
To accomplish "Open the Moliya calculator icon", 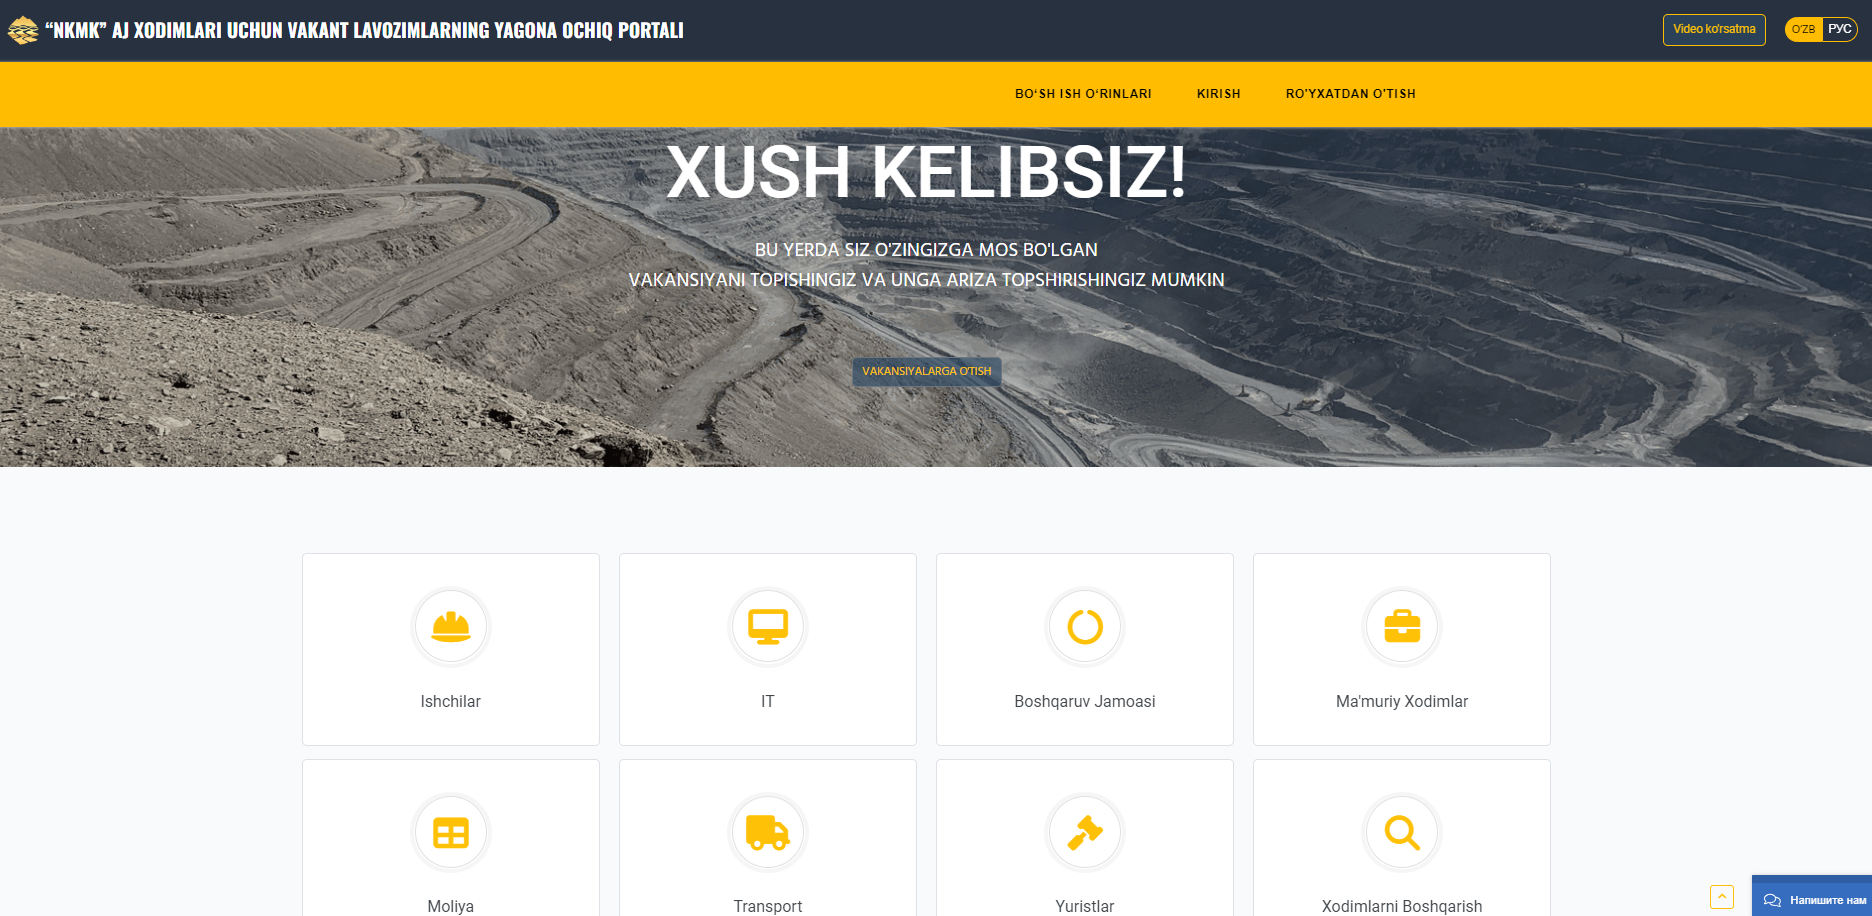I will tap(451, 833).
